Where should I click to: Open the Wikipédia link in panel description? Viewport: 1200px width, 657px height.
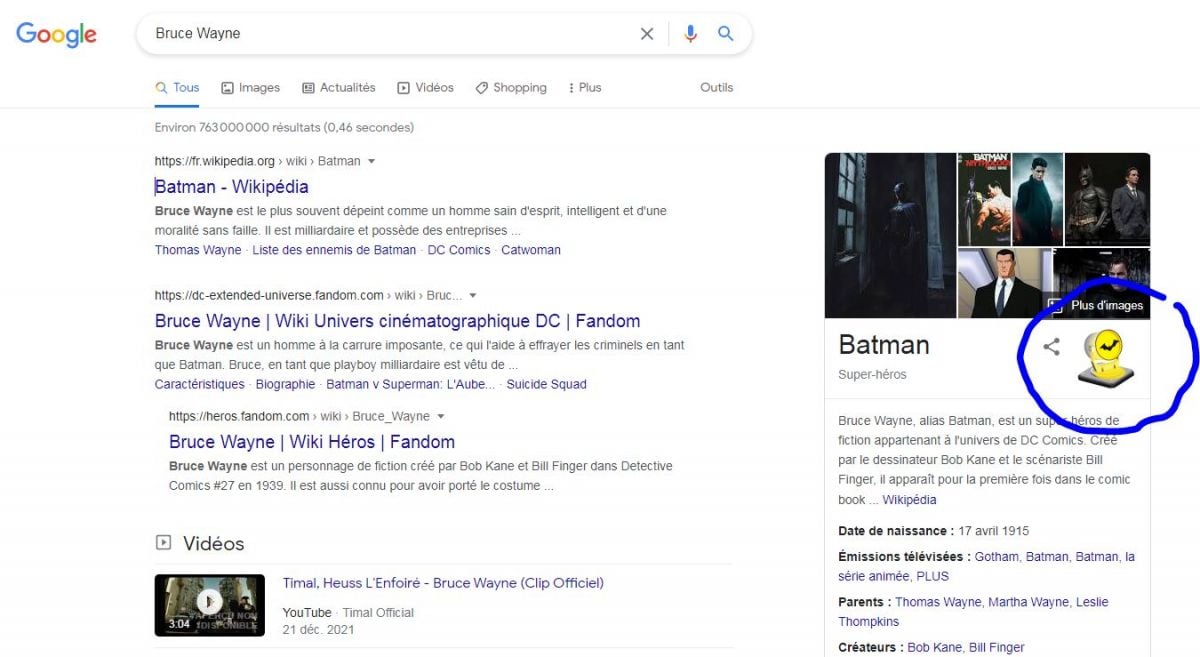(x=909, y=499)
